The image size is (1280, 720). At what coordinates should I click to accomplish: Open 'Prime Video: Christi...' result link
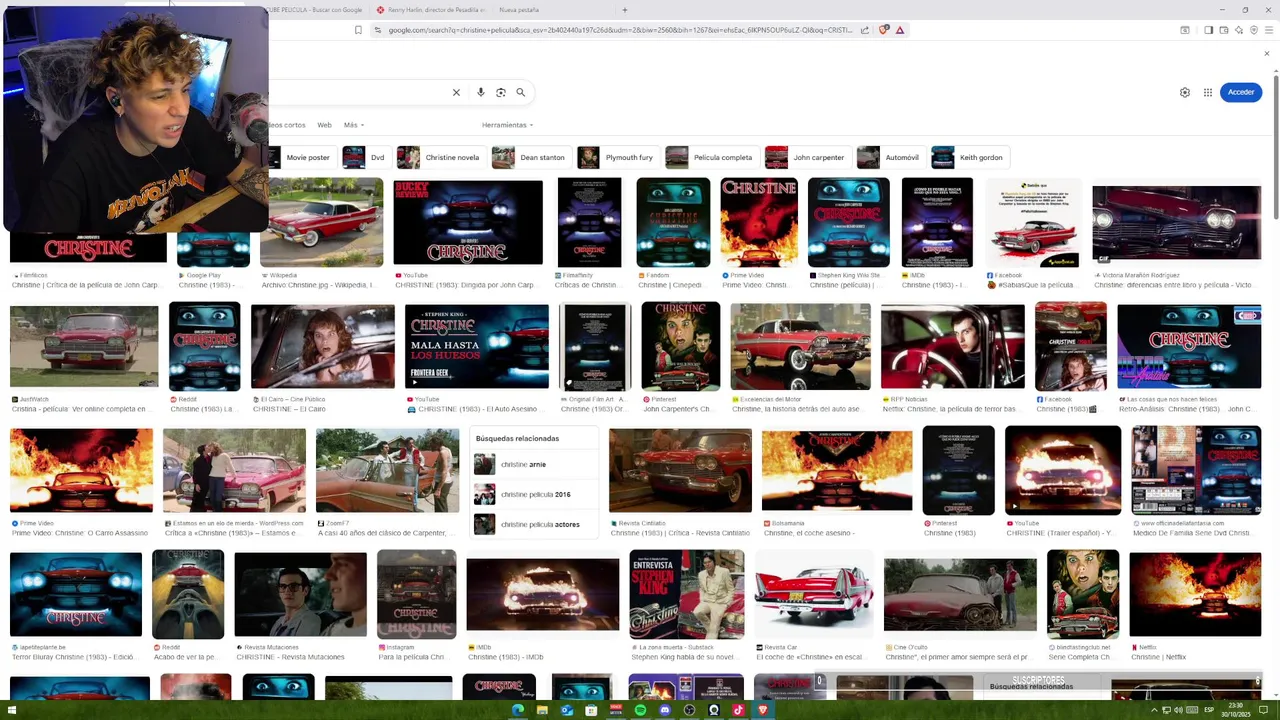point(756,285)
